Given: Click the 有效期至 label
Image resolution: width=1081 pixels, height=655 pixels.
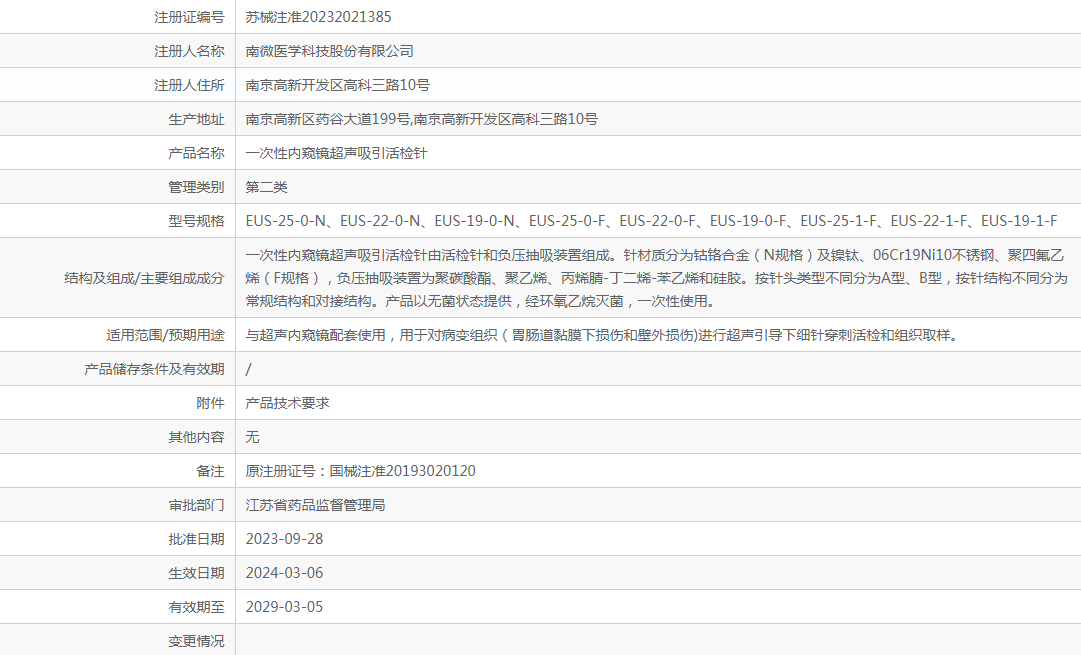Looking at the screenshot, I should click(x=196, y=607).
